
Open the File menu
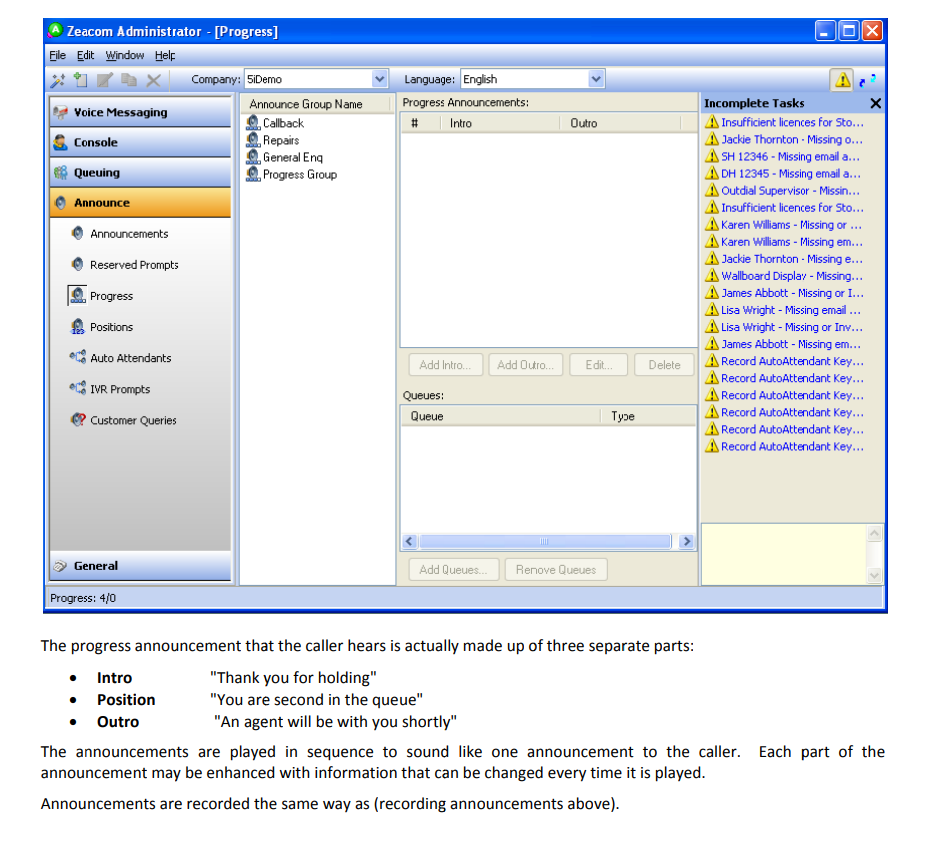[x=58, y=55]
